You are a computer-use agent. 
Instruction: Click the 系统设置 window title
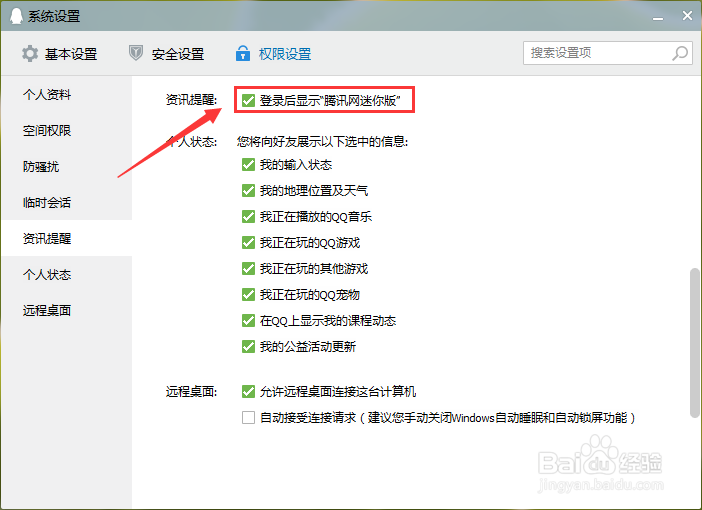[x=54, y=16]
